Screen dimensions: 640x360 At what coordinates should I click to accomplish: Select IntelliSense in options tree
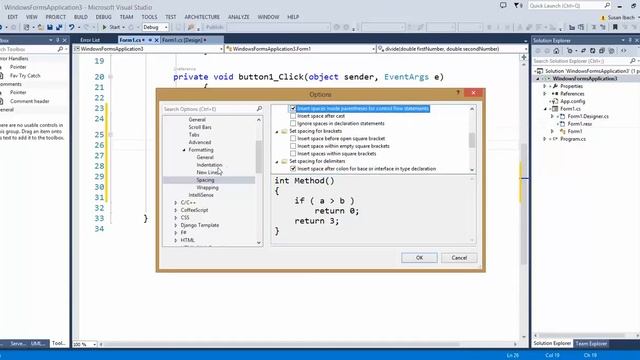201,195
